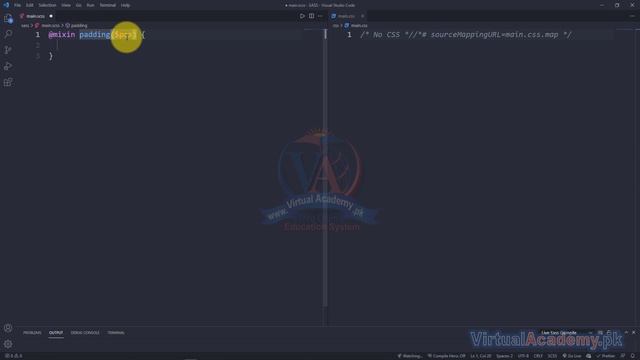Close the main.css editor tab
This screenshot has width=640, height=360.
pos(362,16)
